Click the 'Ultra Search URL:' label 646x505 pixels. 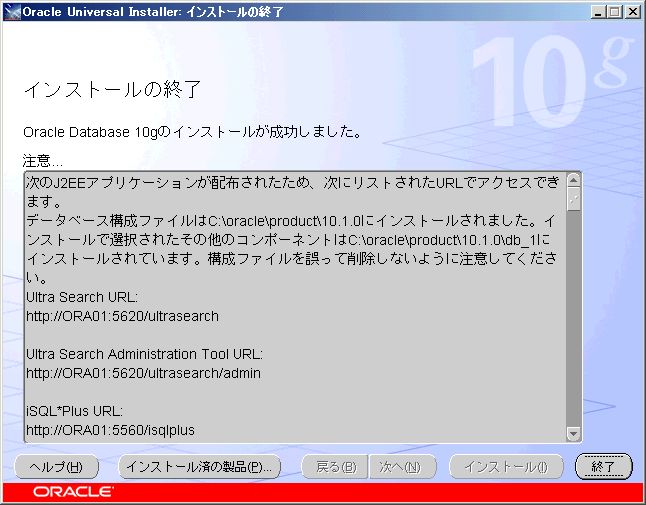point(82,297)
